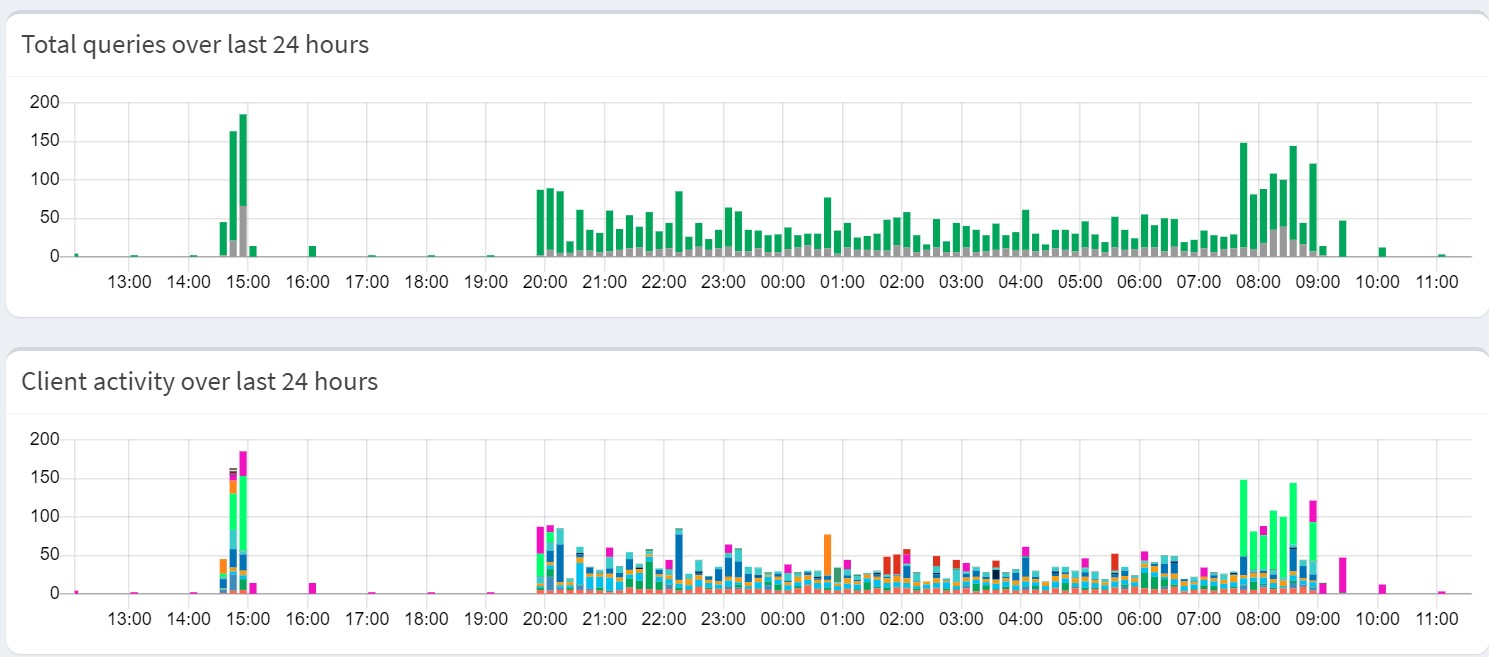
Task: Select 10:00 axis label in Client activity chart
Action: tap(1377, 619)
